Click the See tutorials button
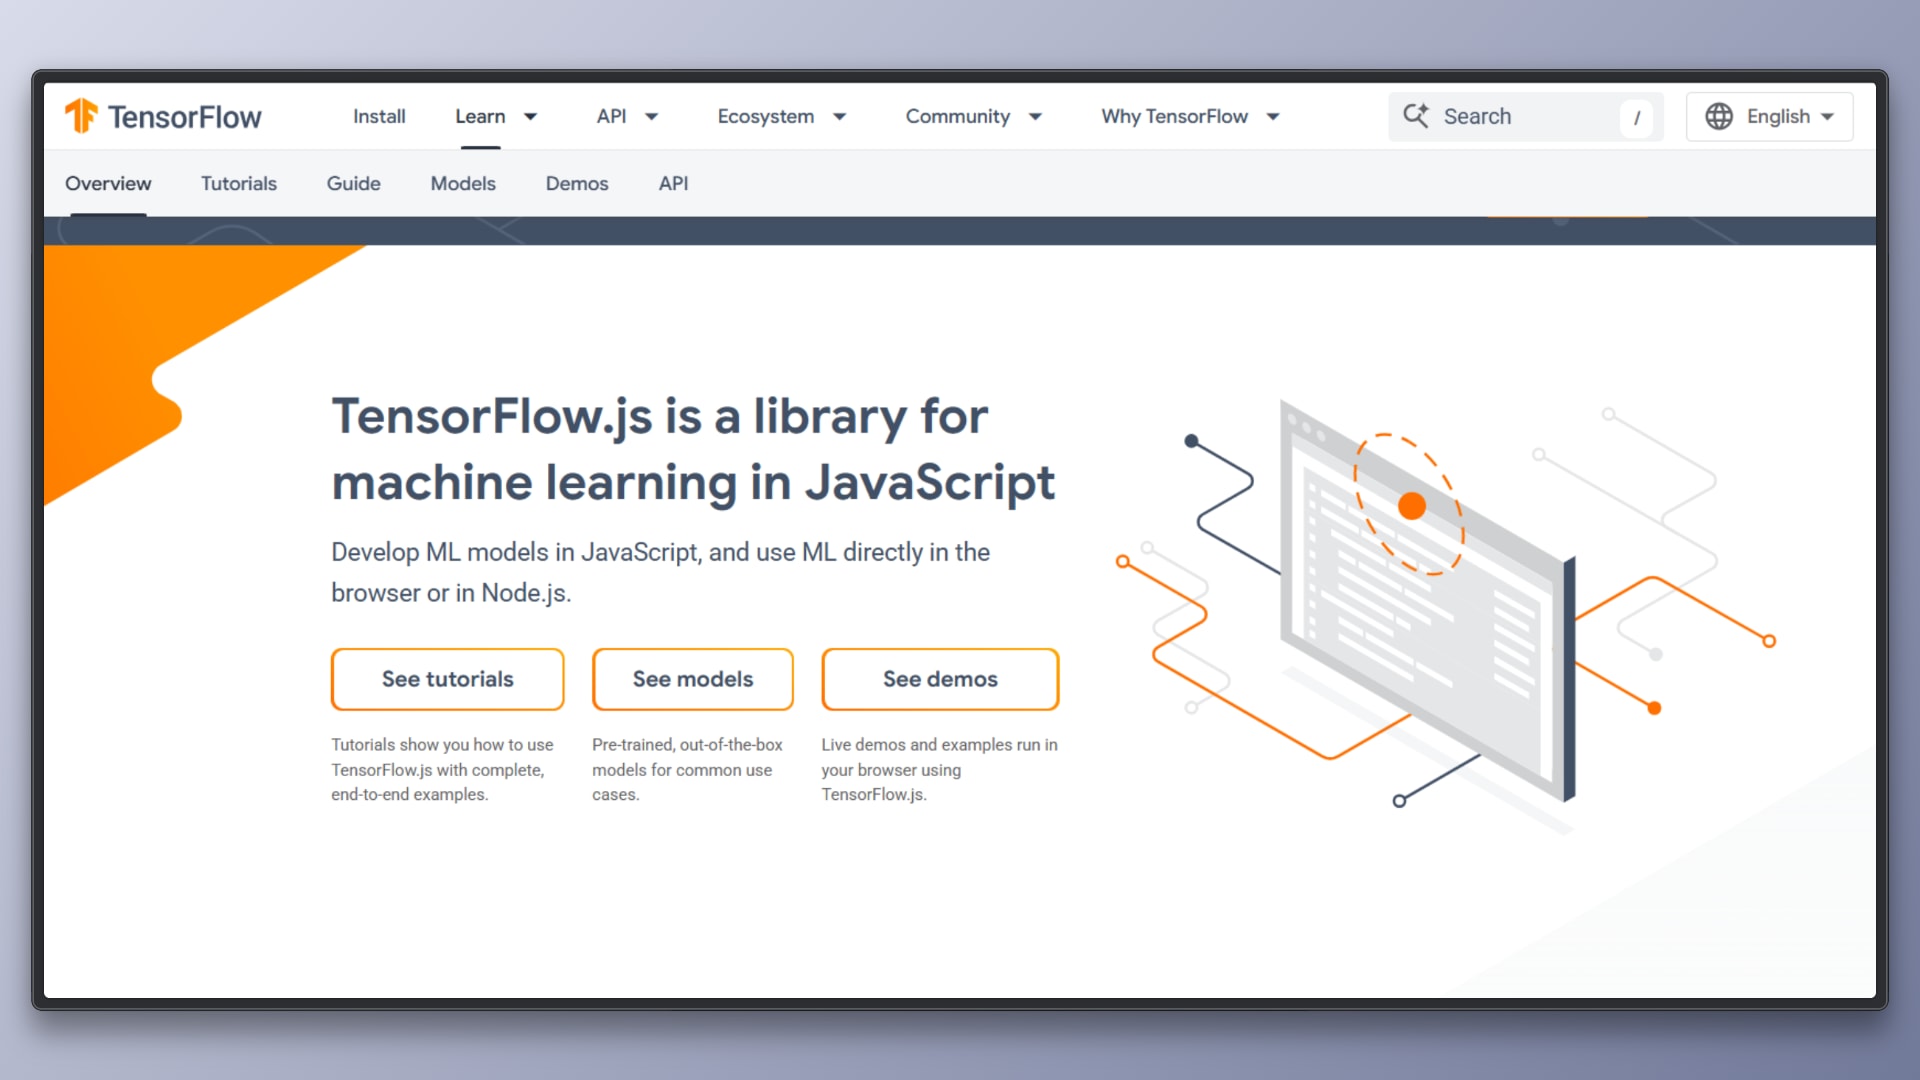The width and height of the screenshot is (1920, 1080). [447, 679]
